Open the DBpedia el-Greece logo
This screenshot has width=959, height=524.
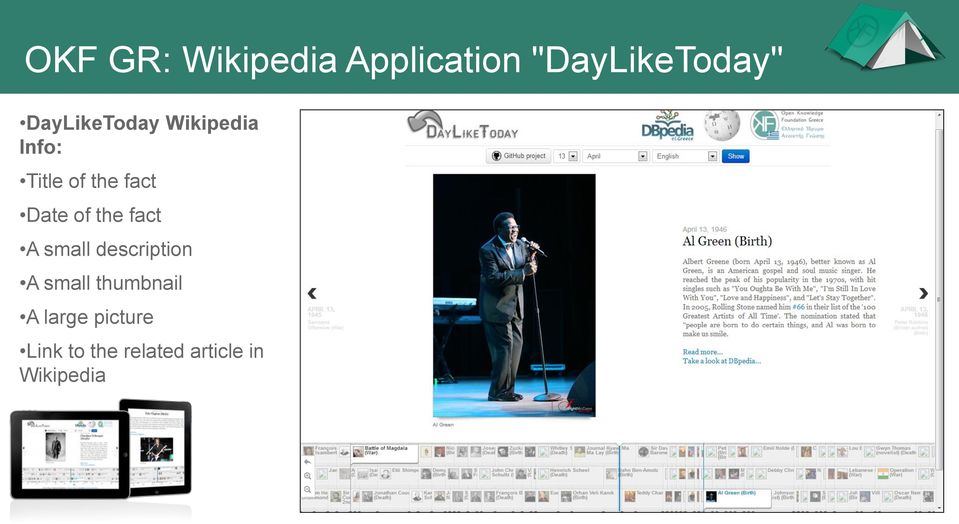[667, 126]
